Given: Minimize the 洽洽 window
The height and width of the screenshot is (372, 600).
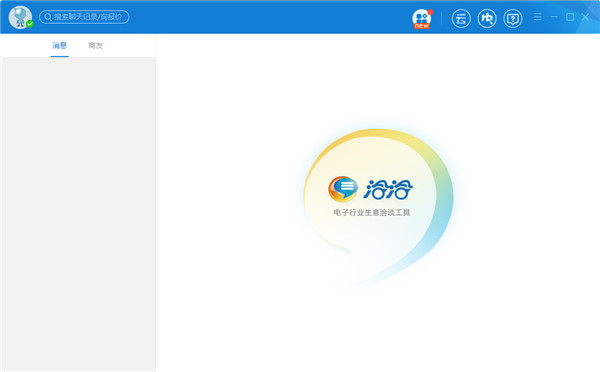Looking at the screenshot, I should [554, 17].
